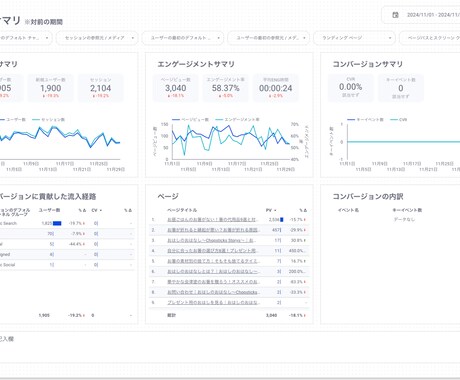This screenshot has width=460, height=380.
Task: Click the セッション数 legend entry in users chart
Action: click(49, 120)
